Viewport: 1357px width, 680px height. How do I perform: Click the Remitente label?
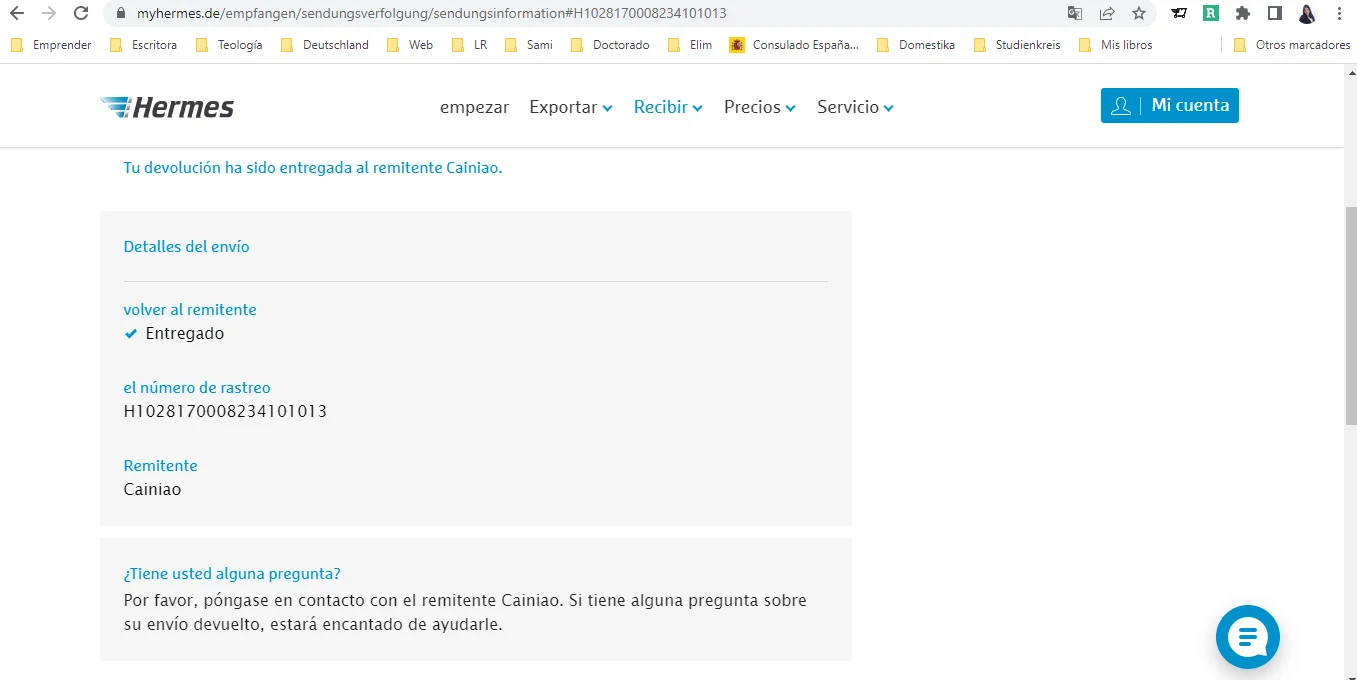(160, 466)
